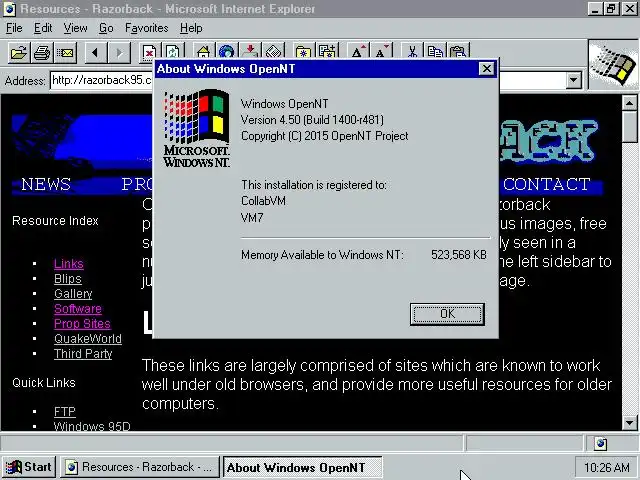Image resolution: width=640 pixels, height=480 pixels.
Task: Open the Software sidebar link
Action: click(78, 309)
